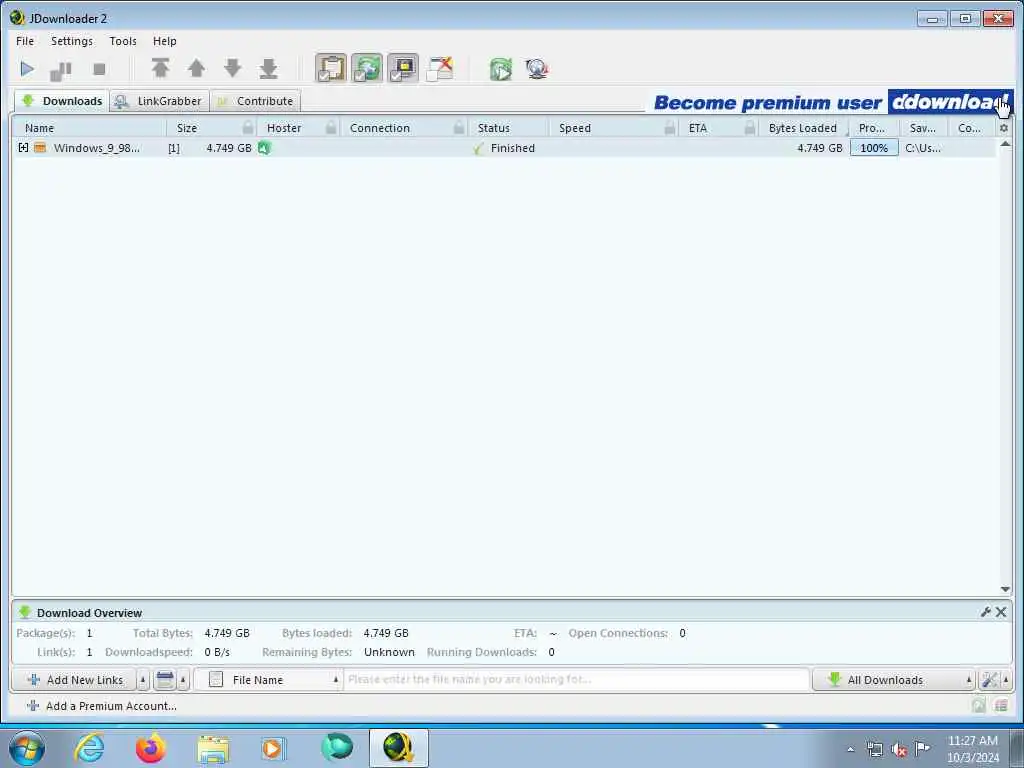Show hidden system tray icons arrow
This screenshot has height=768, width=1024.
[x=850, y=749]
